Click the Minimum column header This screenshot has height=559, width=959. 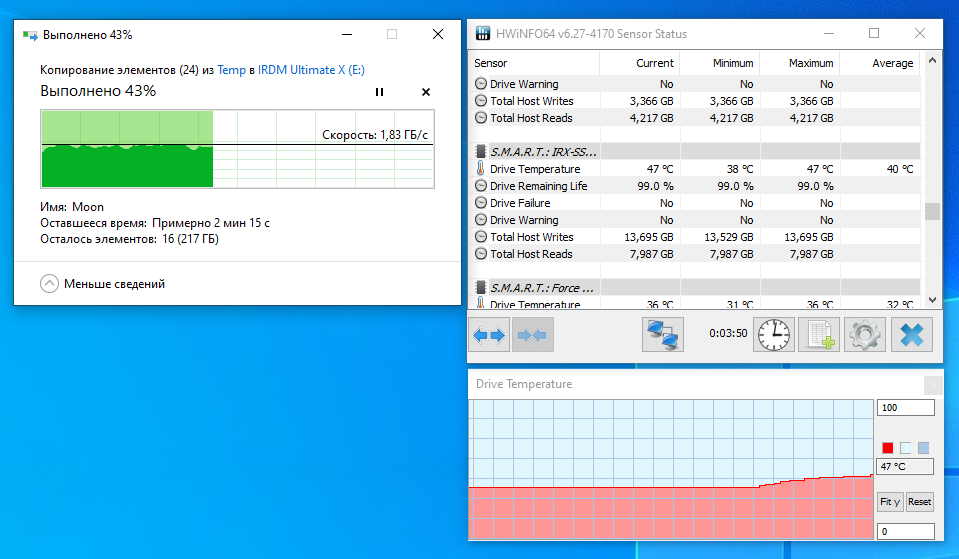[720, 63]
